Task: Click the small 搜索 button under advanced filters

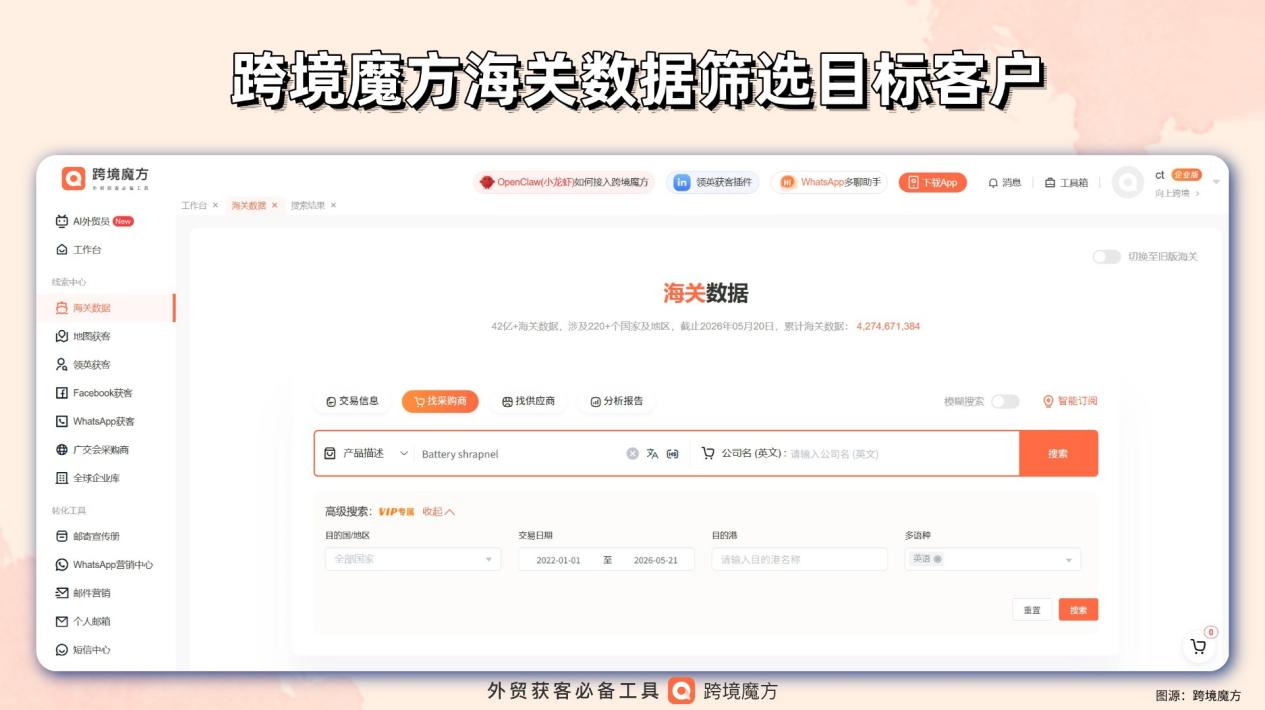Action: [1079, 610]
